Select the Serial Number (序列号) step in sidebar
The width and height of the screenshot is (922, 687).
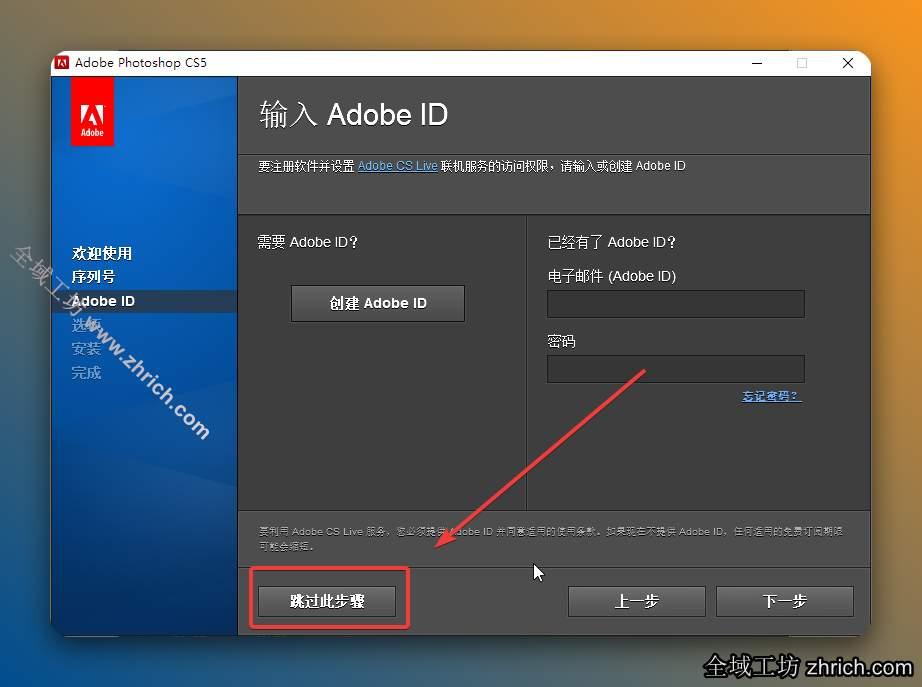tap(93, 276)
